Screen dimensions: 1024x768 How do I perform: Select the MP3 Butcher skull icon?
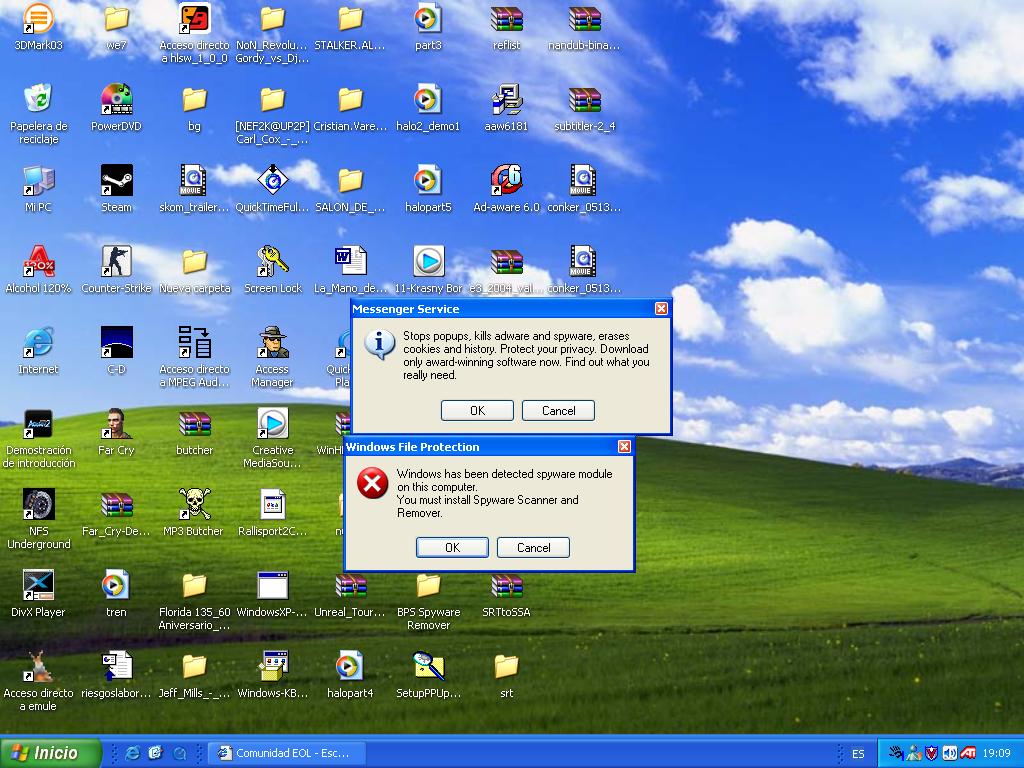pos(195,504)
